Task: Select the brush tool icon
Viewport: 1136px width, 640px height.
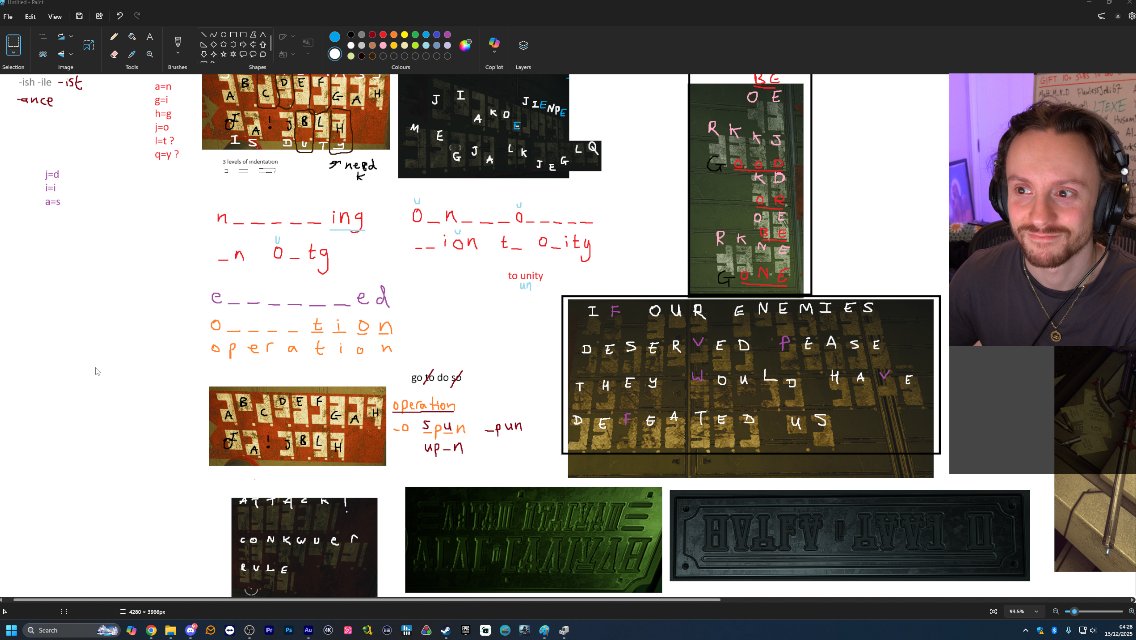Action: click(x=178, y=41)
